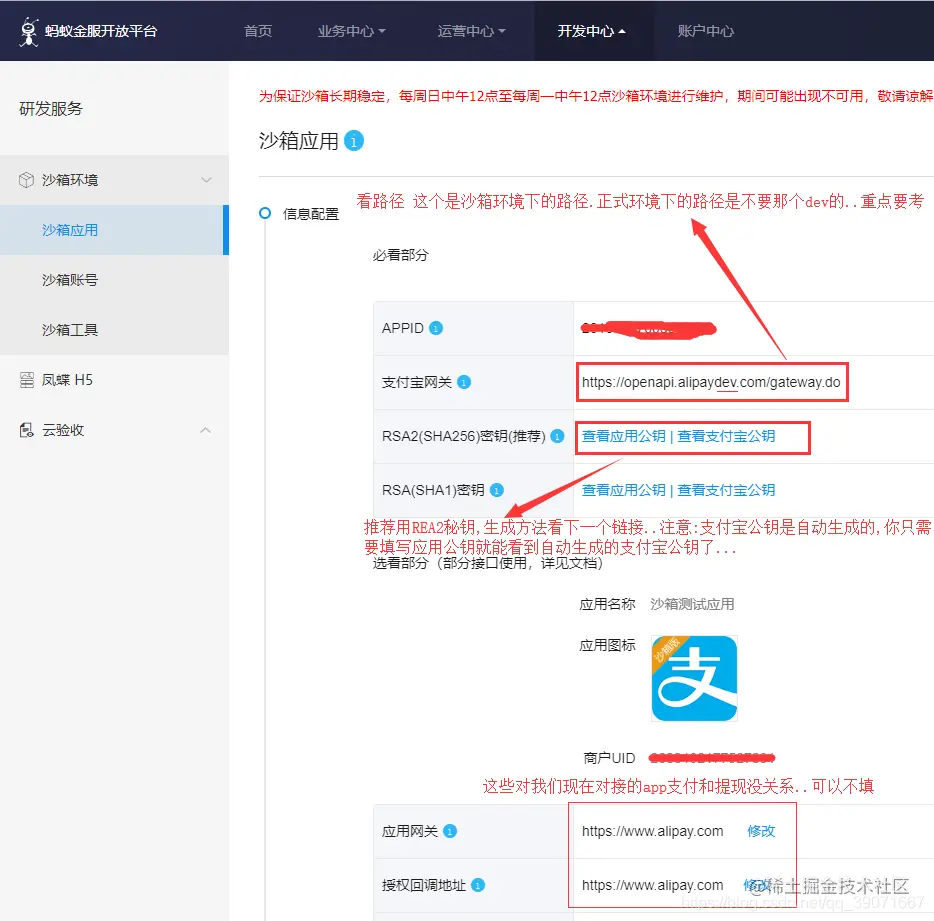Click the info icon next to 应用网关

[450, 831]
